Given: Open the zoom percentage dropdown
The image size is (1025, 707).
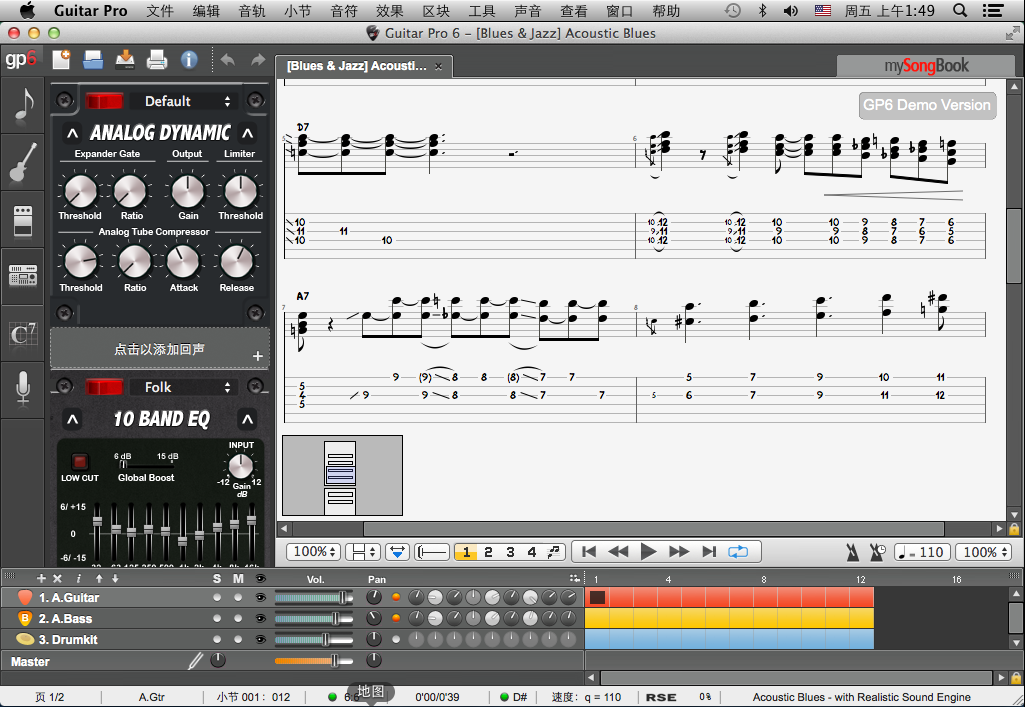Looking at the screenshot, I should [x=313, y=551].
